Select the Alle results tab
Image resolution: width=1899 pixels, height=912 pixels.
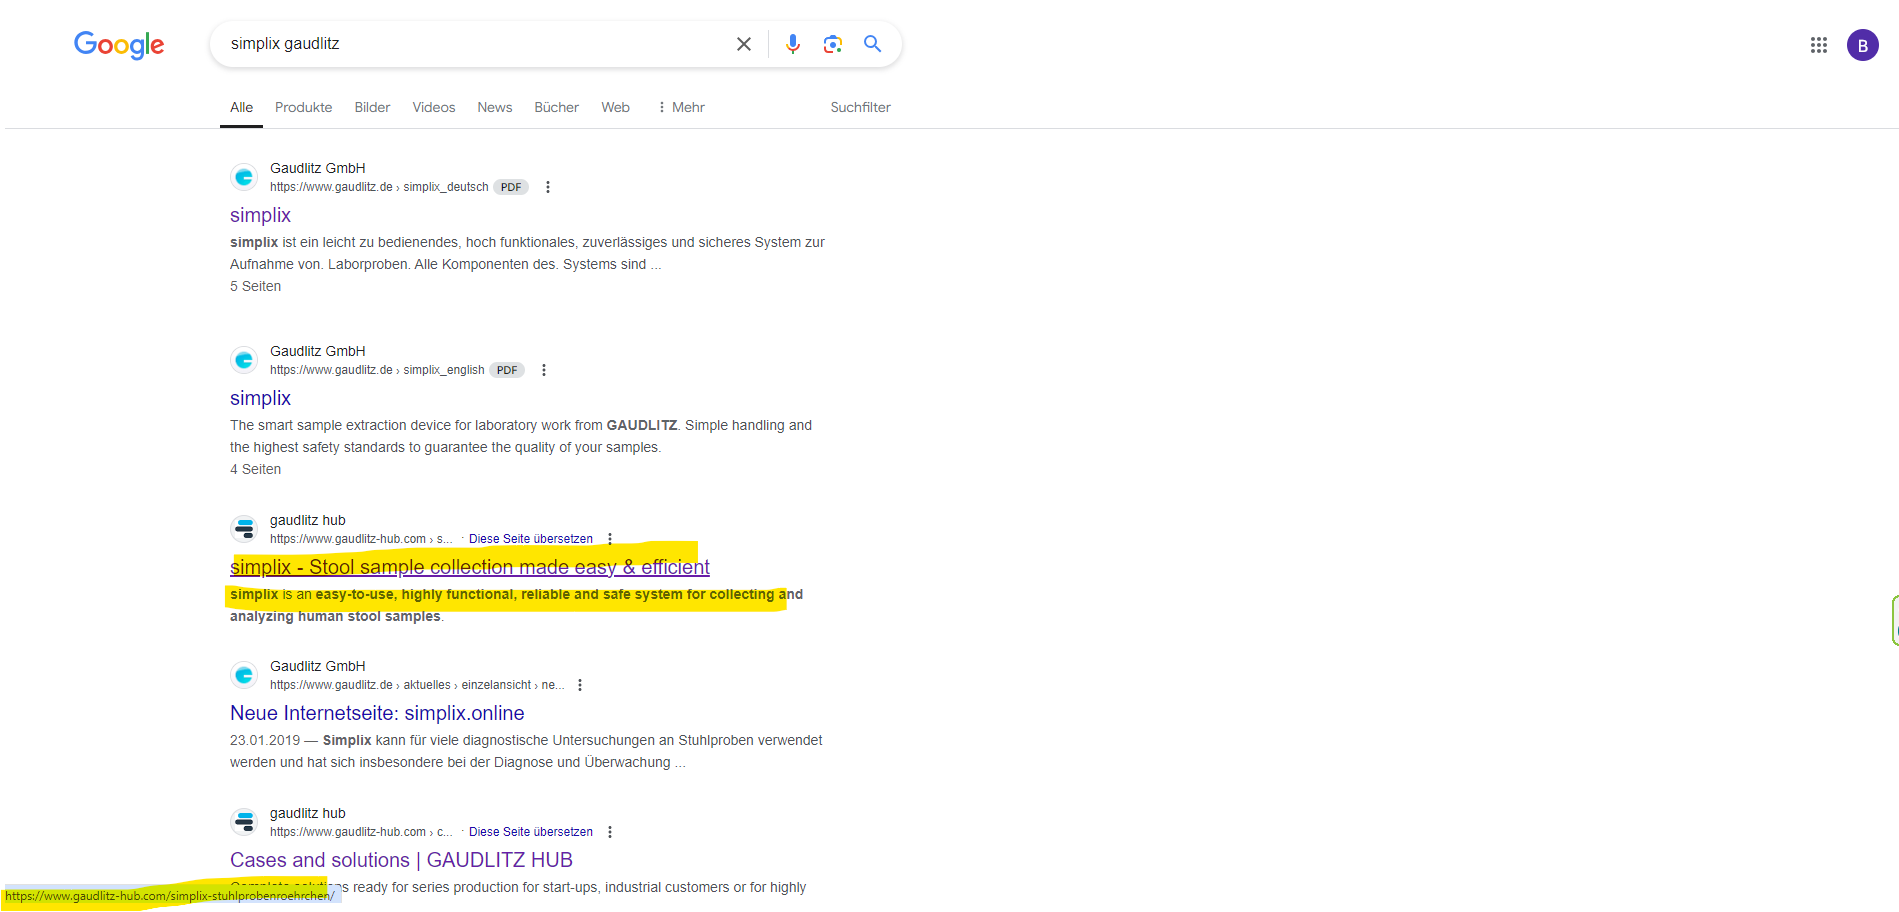(241, 107)
